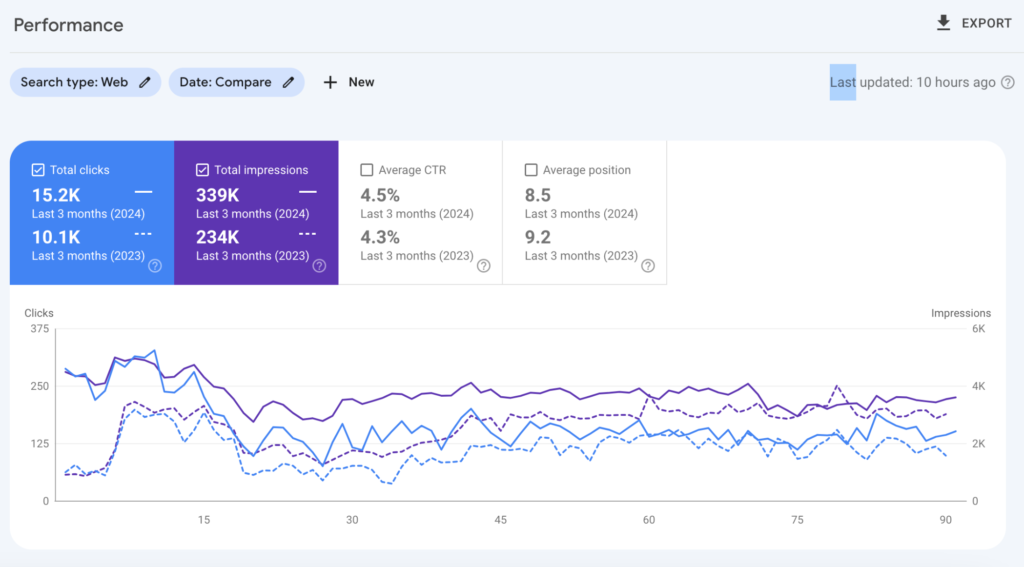Open the Date: Compare filter chip
1024x567 pixels.
coord(226,82)
